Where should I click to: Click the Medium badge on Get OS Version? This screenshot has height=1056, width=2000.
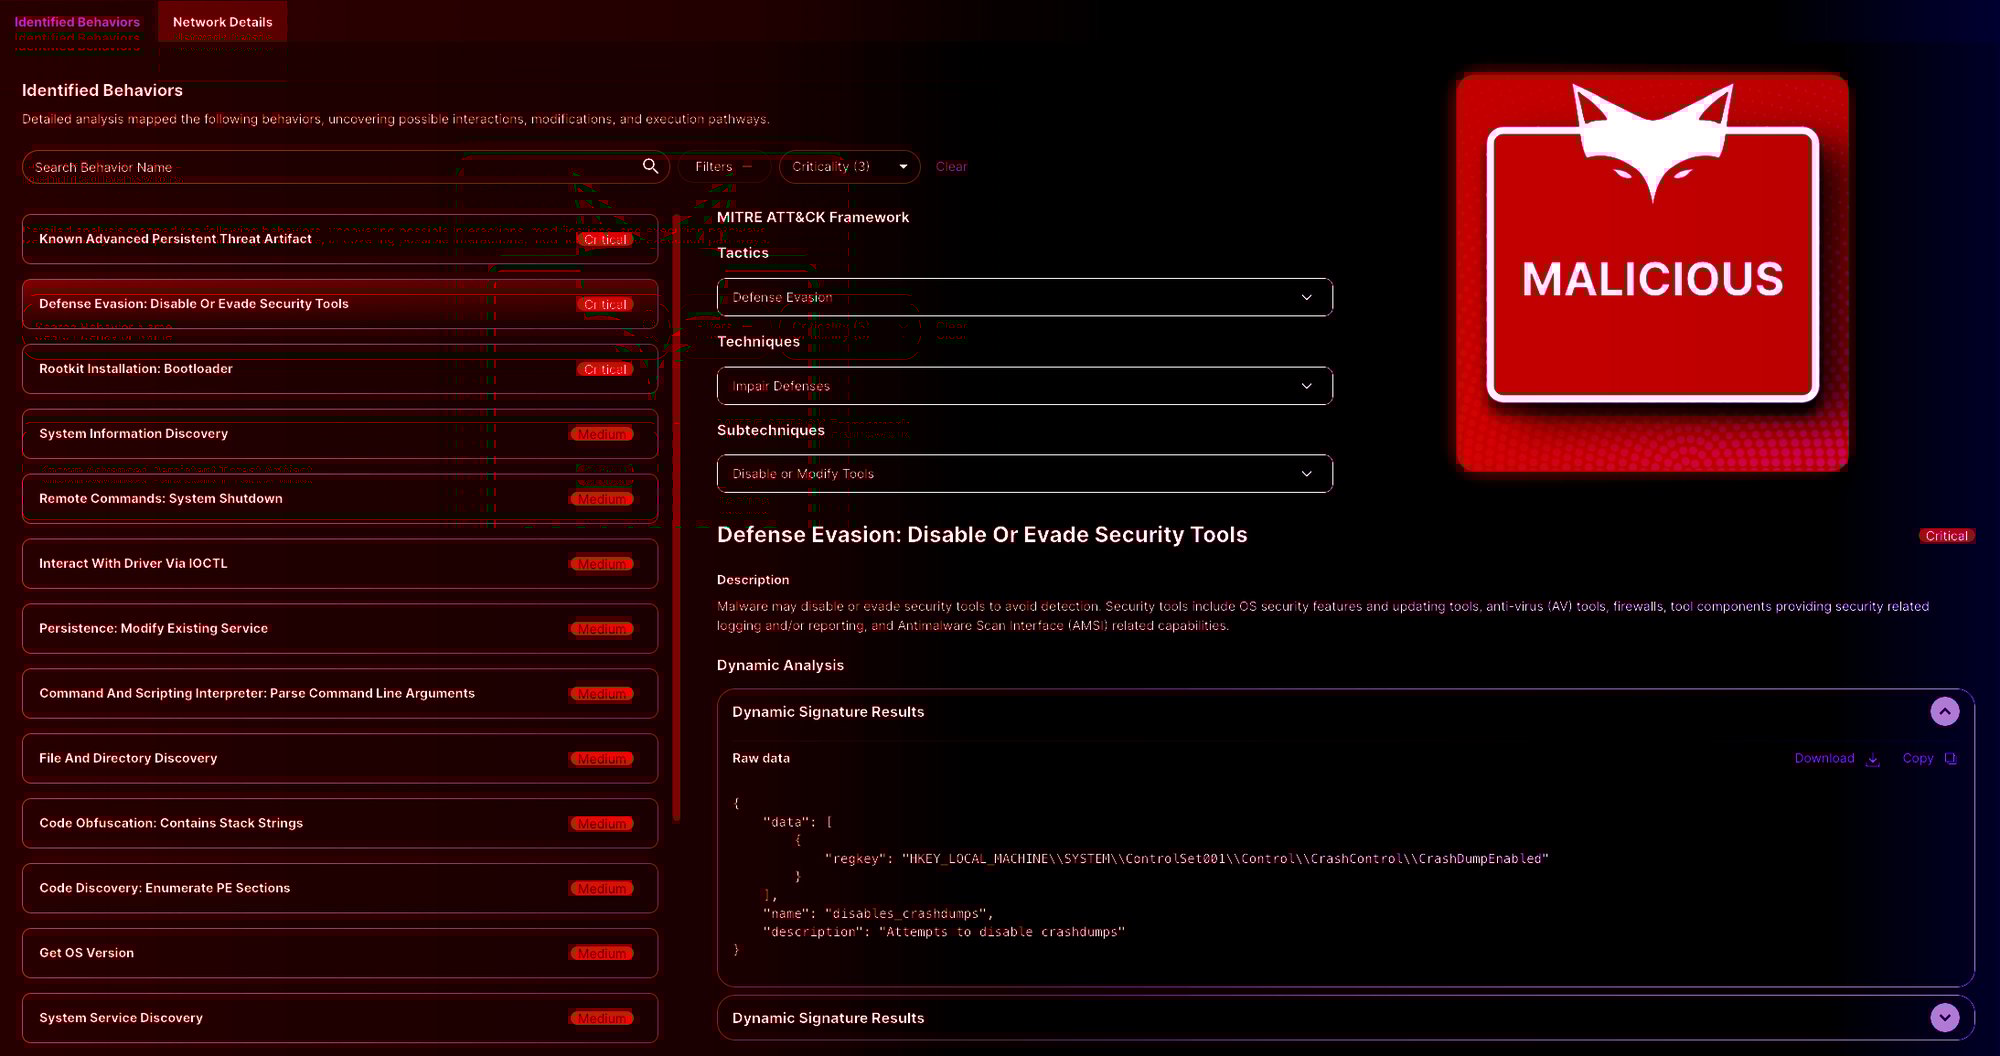[x=601, y=953]
